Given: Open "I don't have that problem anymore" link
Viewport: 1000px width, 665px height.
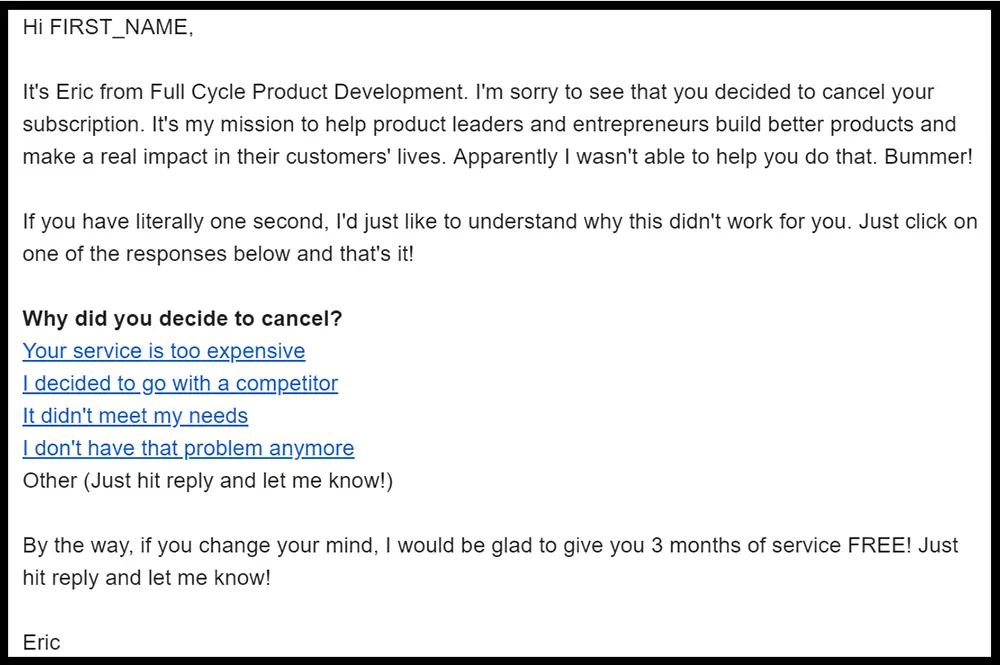Looking at the screenshot, I should (188, 448).
